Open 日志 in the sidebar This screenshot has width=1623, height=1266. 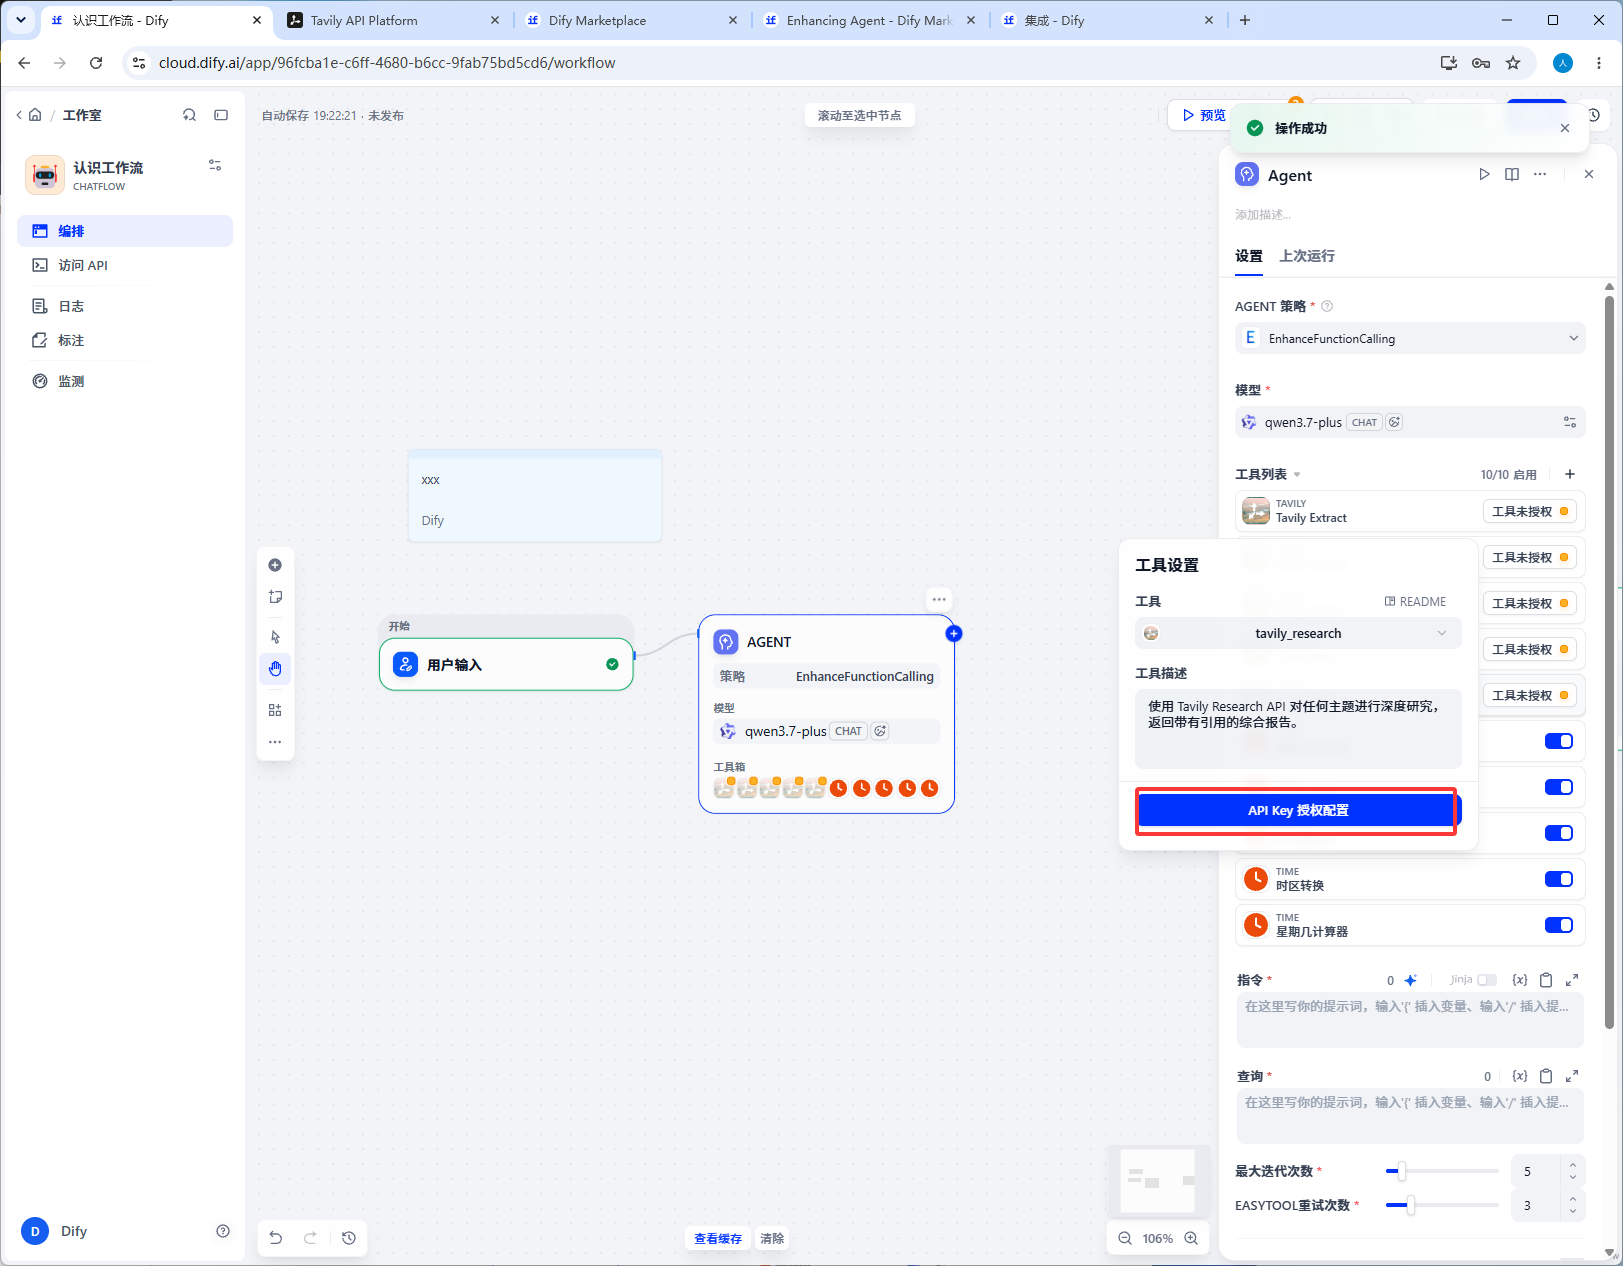click(125, 306)
